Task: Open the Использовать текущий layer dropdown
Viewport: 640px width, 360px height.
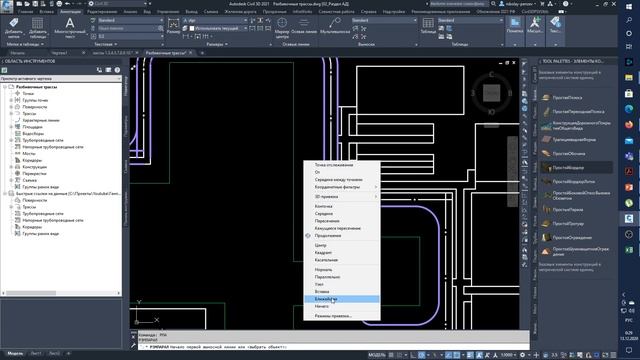Action: tap(218, 28)
